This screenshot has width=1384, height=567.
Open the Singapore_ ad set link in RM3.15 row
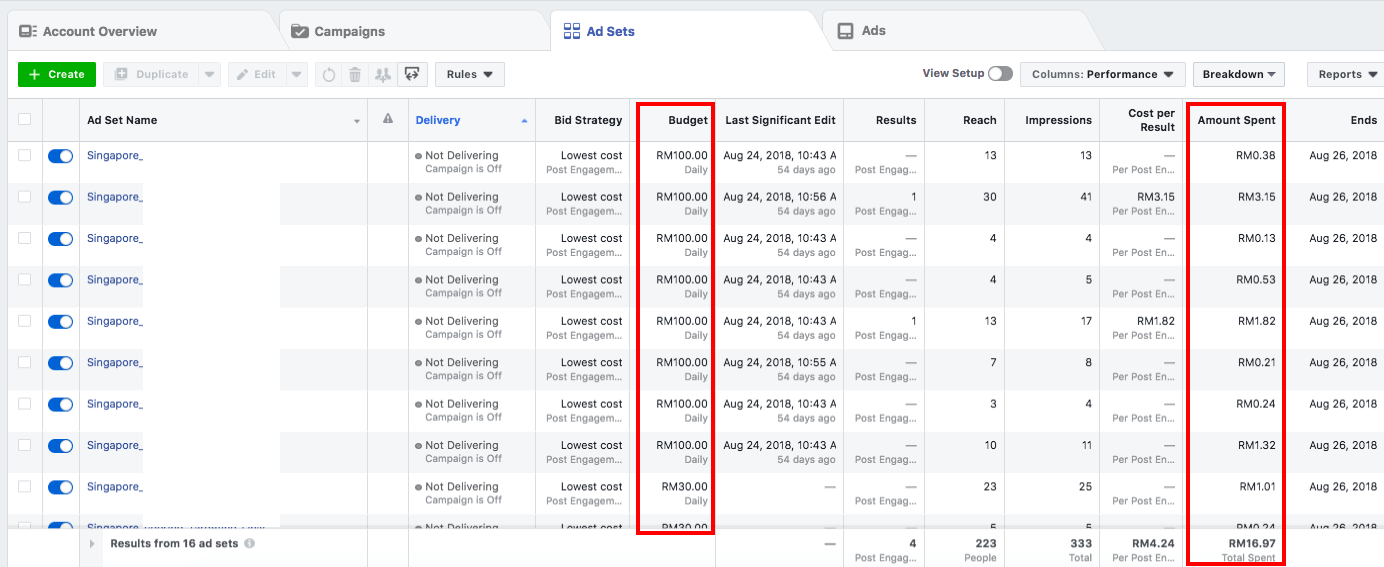[x=115, y=197]
